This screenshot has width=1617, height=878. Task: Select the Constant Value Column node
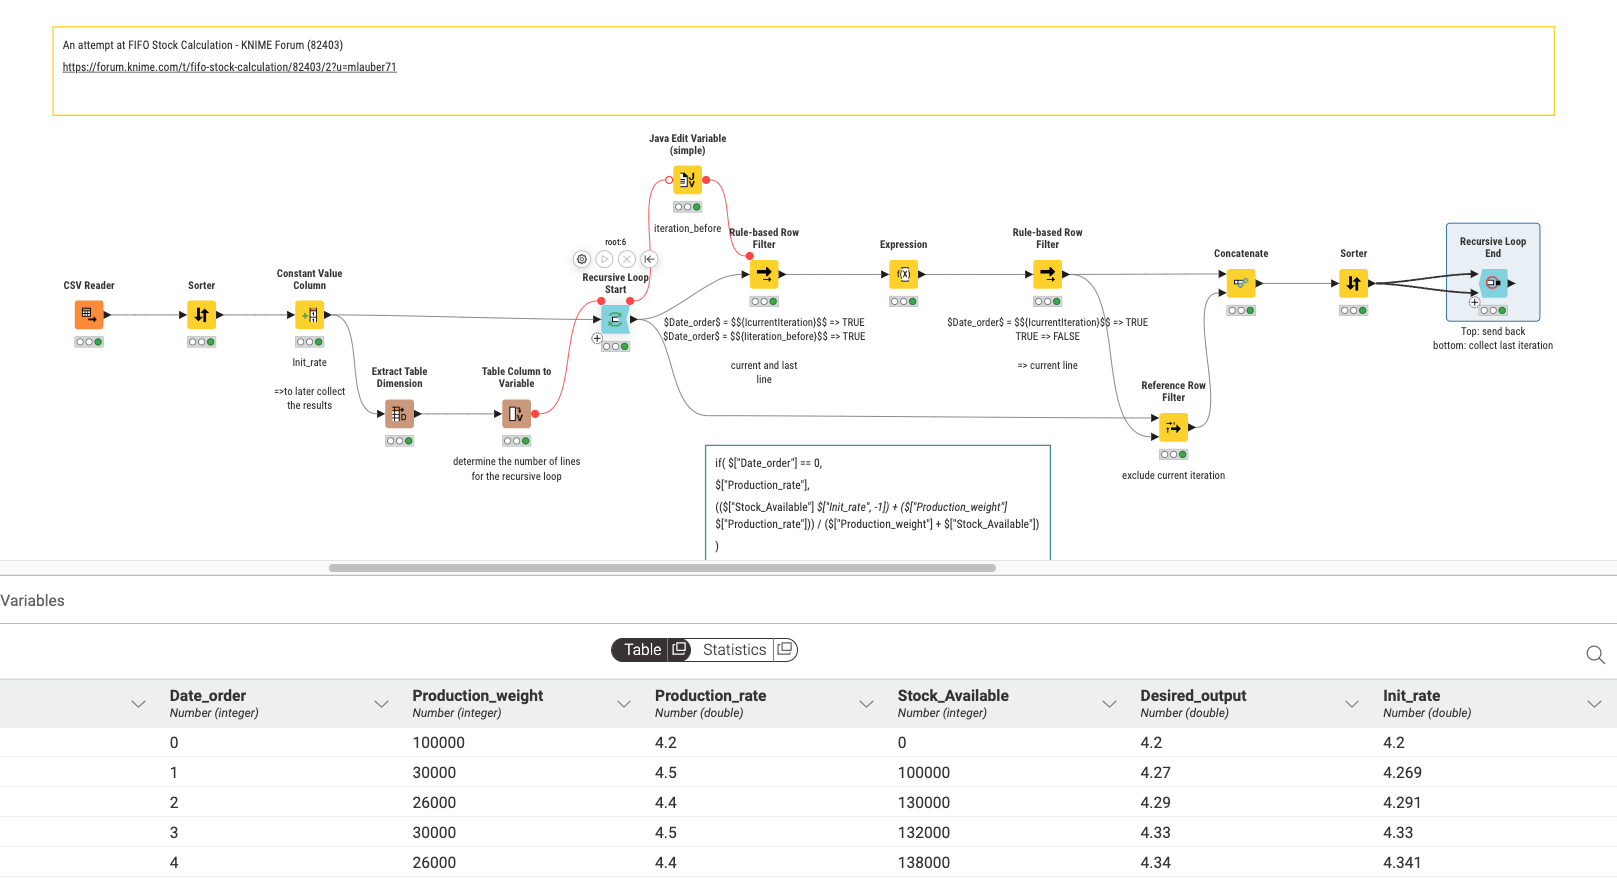(x=310, y=315)
